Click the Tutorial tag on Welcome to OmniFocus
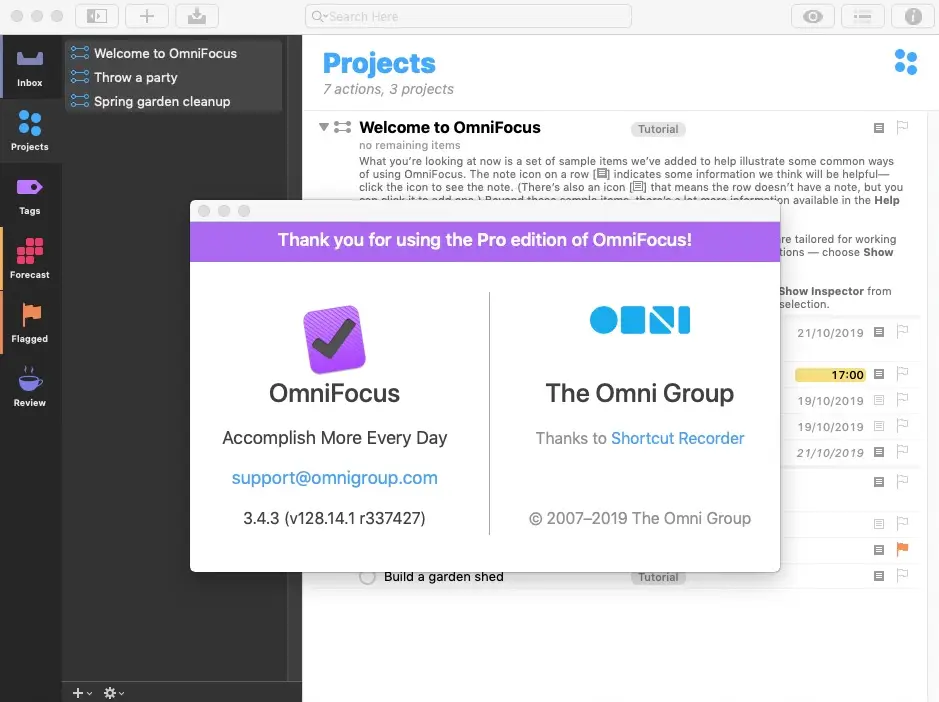This screenshot has height=702, width=939. pos(658,129)
